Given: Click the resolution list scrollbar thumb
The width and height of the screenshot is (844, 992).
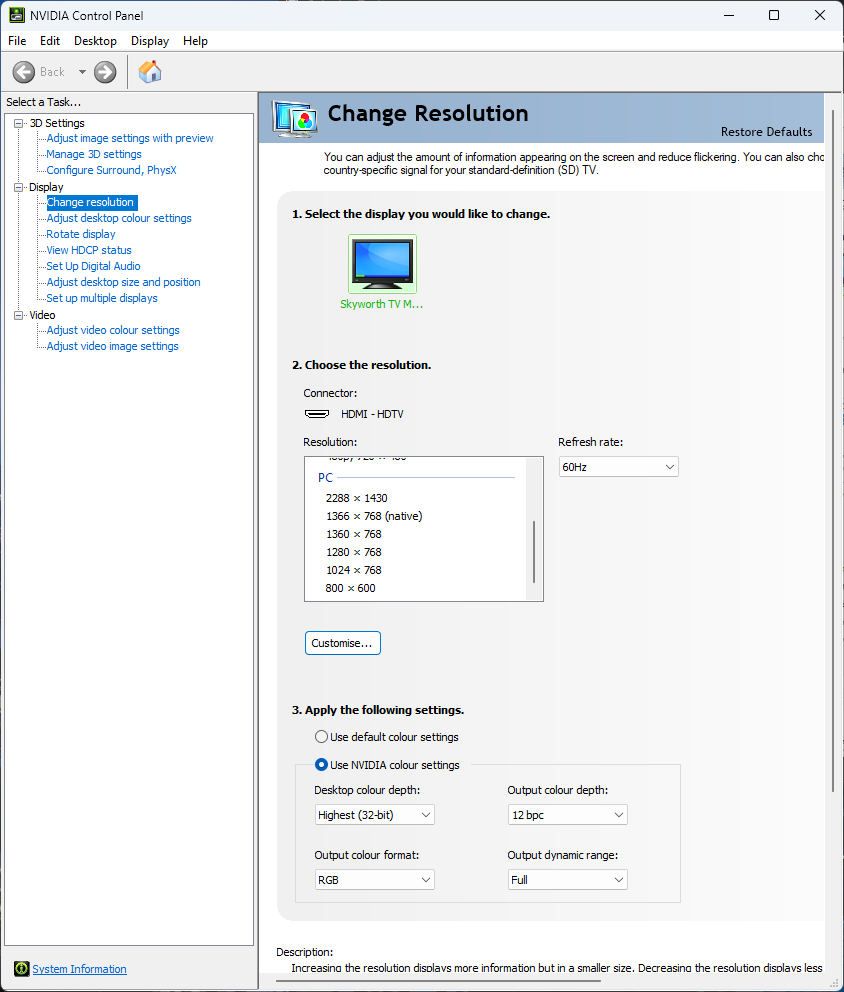Looking at the screenshot, I should [534, 552].
